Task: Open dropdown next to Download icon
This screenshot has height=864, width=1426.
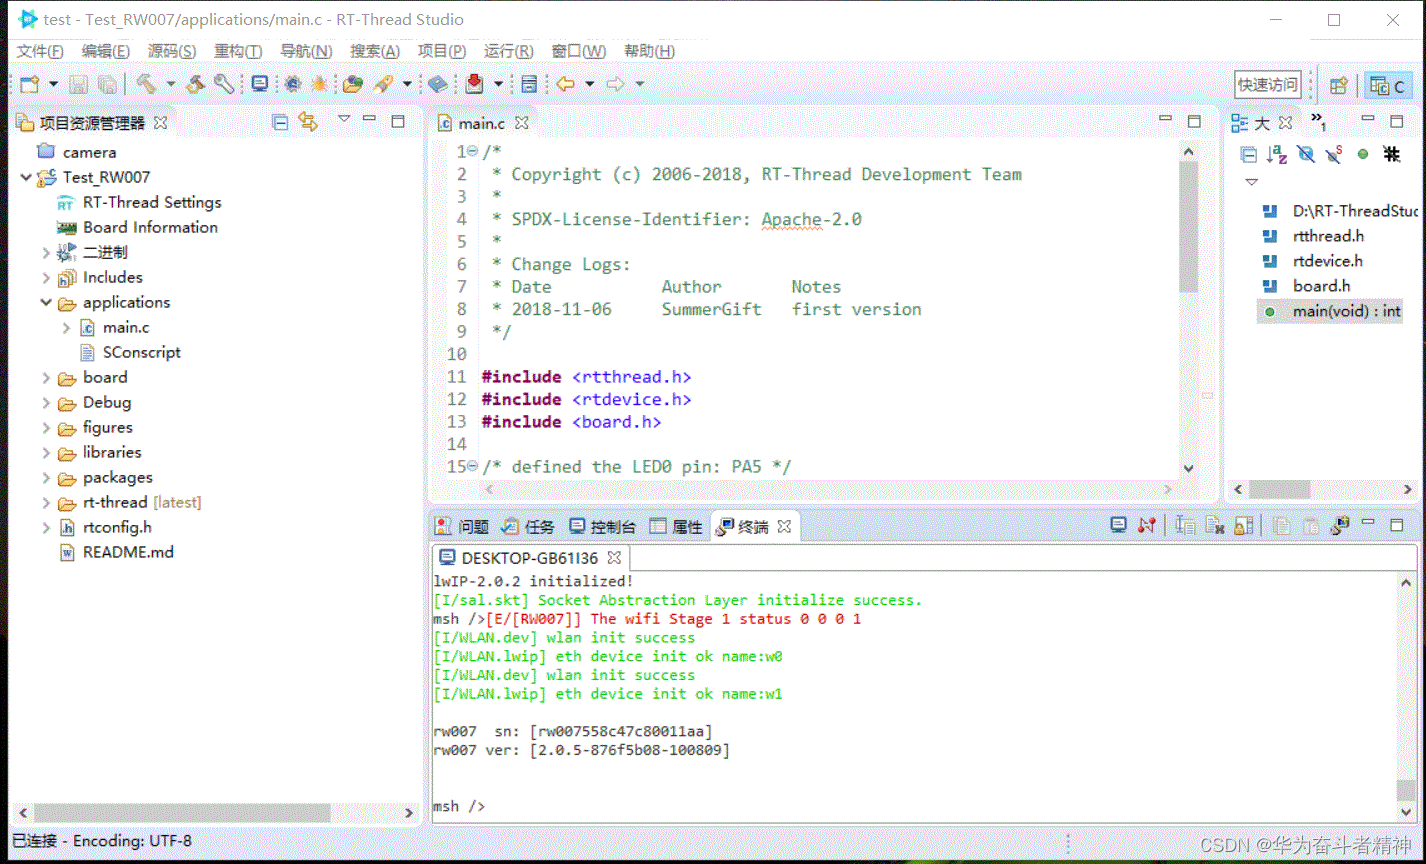Action: point(498,85)
